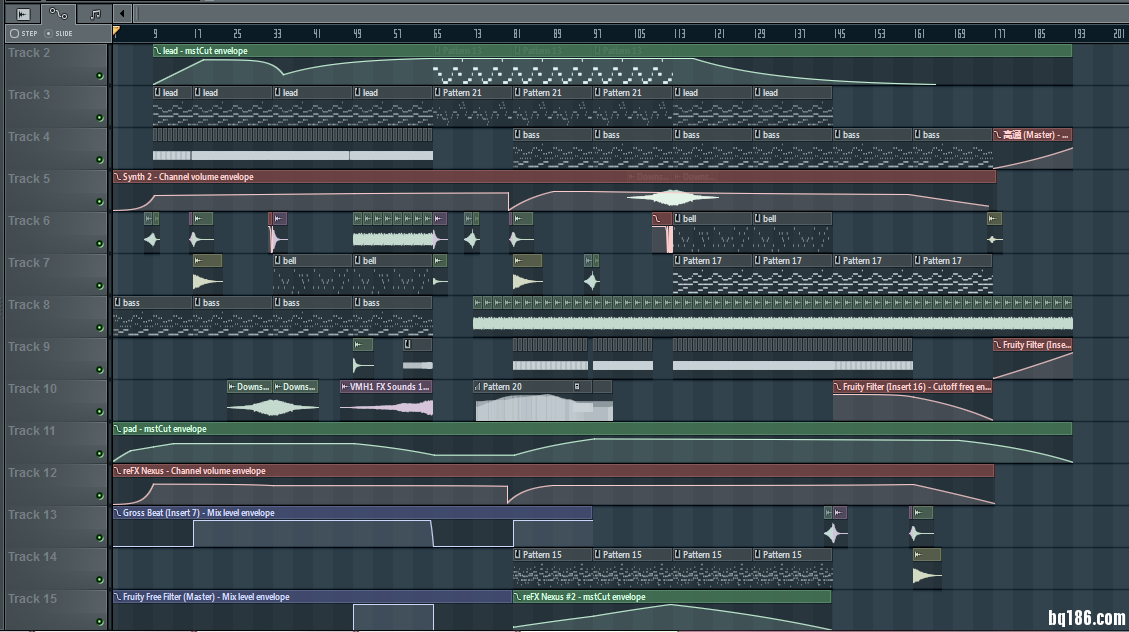Click the left arrow beside the scrollbar
This screenshot has height=632, width=1129.
[122, 14]
